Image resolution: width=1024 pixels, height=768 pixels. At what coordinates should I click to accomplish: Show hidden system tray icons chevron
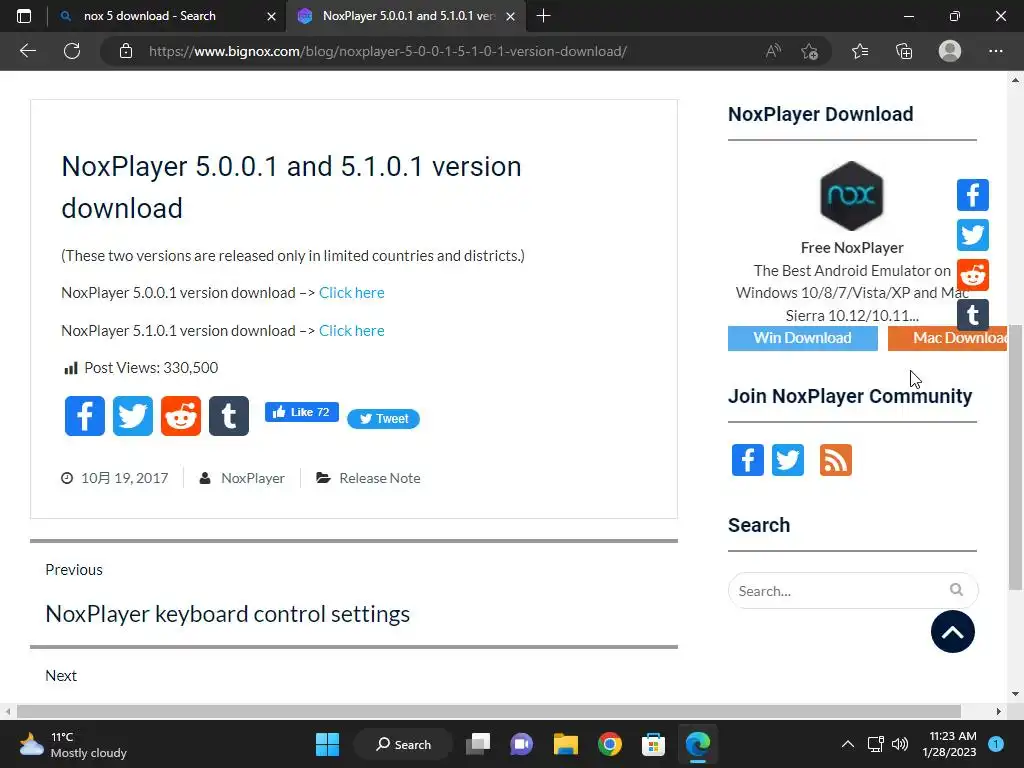click(847, 744)
